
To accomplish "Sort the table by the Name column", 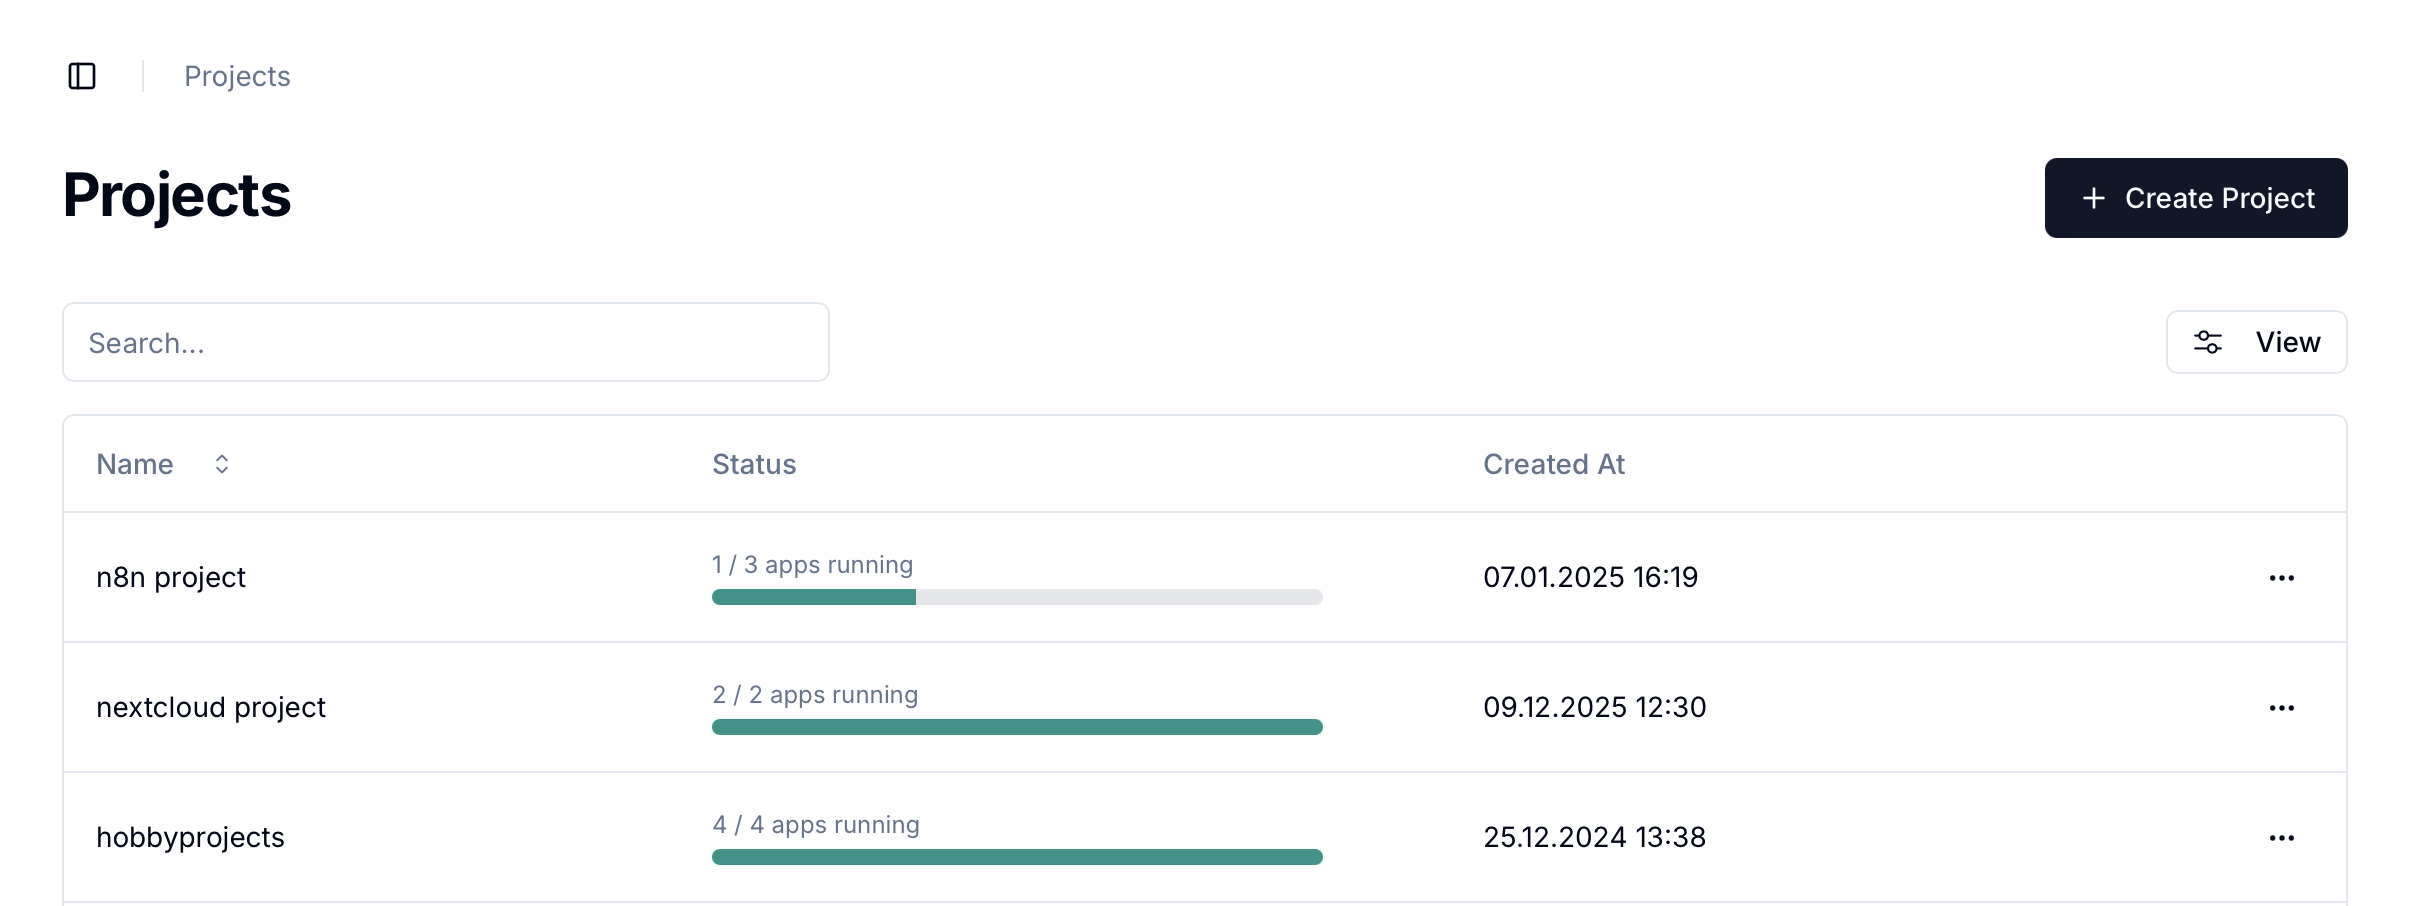I will coord(134,463).
